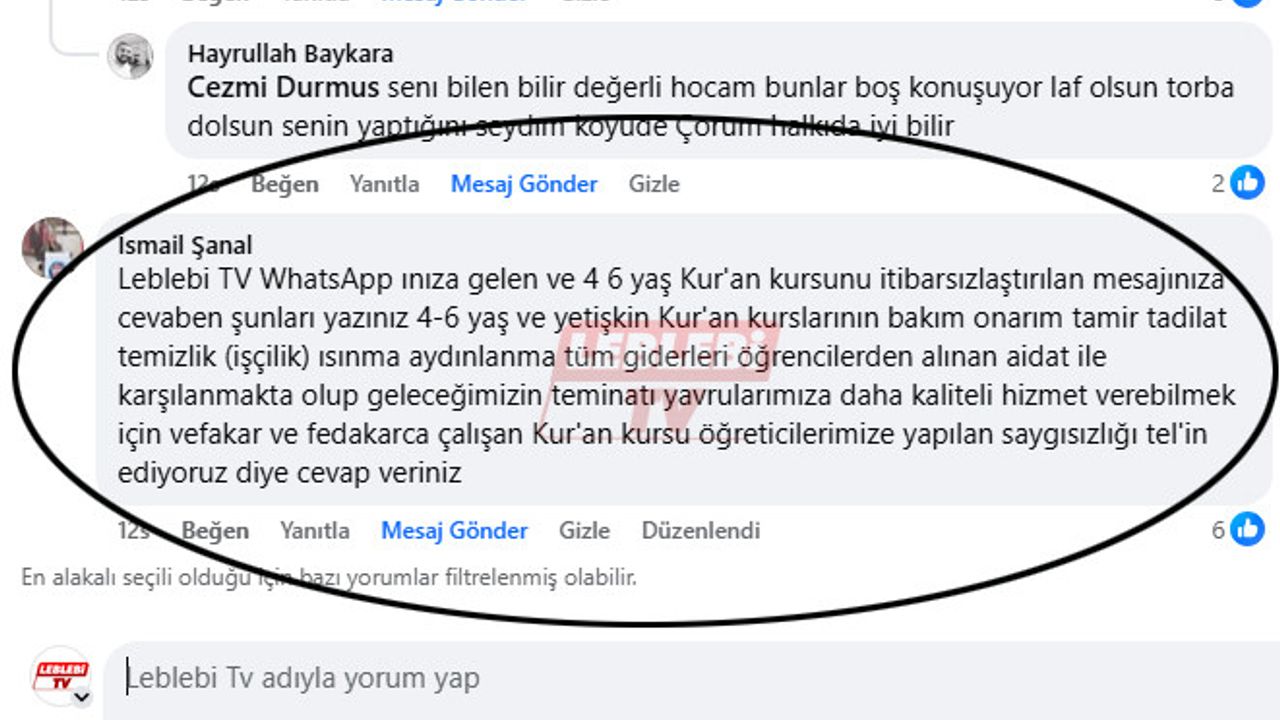View edit history via Düzenlendi
Viewport: 1280px width, 720px height.
click(x=701, y=530)
